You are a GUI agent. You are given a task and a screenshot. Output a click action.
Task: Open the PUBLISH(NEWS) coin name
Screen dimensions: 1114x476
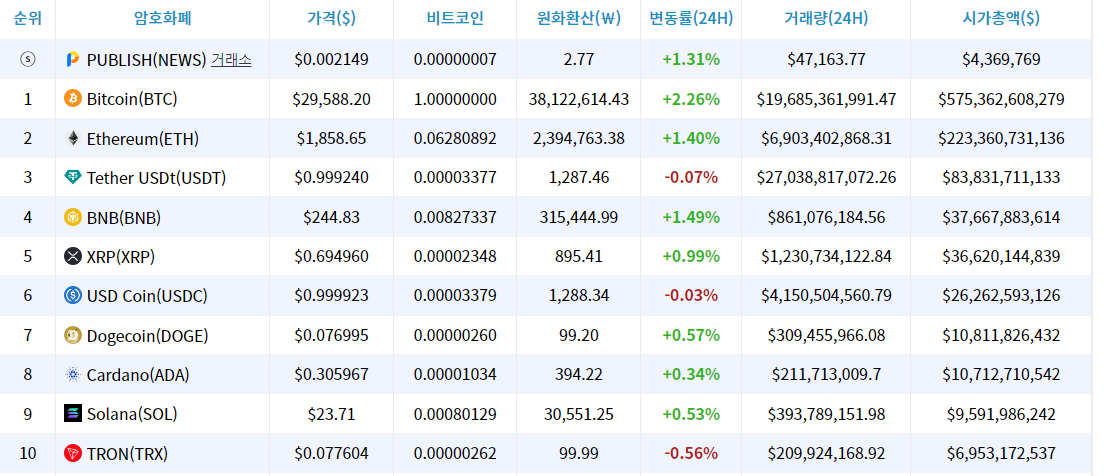point(146,60)
